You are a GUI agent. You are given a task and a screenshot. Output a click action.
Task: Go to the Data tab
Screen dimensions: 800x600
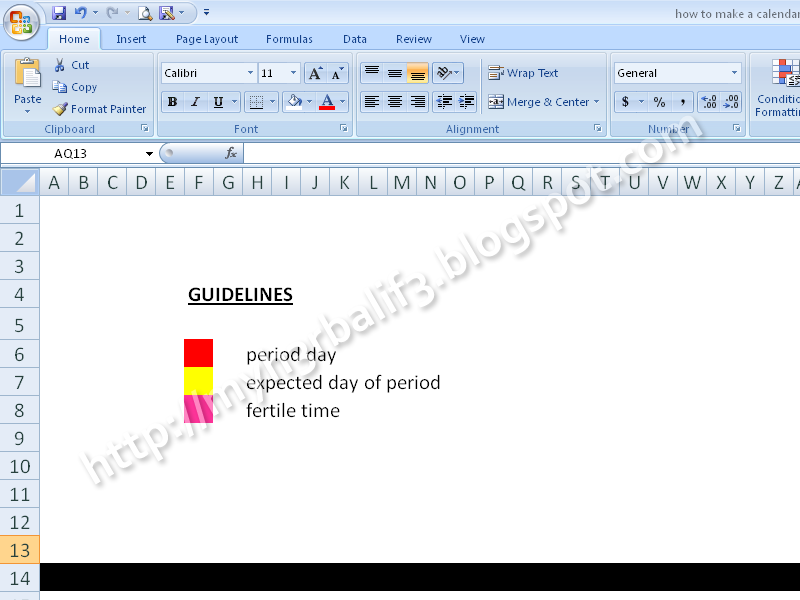[355, 39]
